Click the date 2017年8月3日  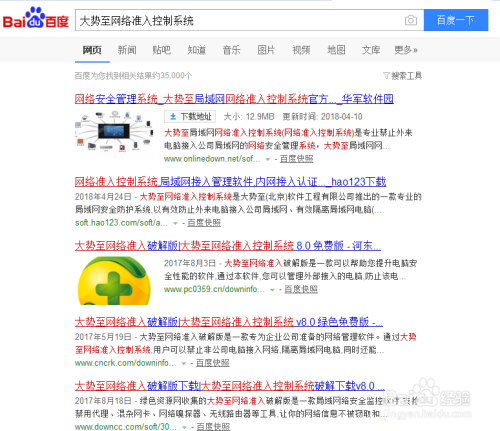190,263
